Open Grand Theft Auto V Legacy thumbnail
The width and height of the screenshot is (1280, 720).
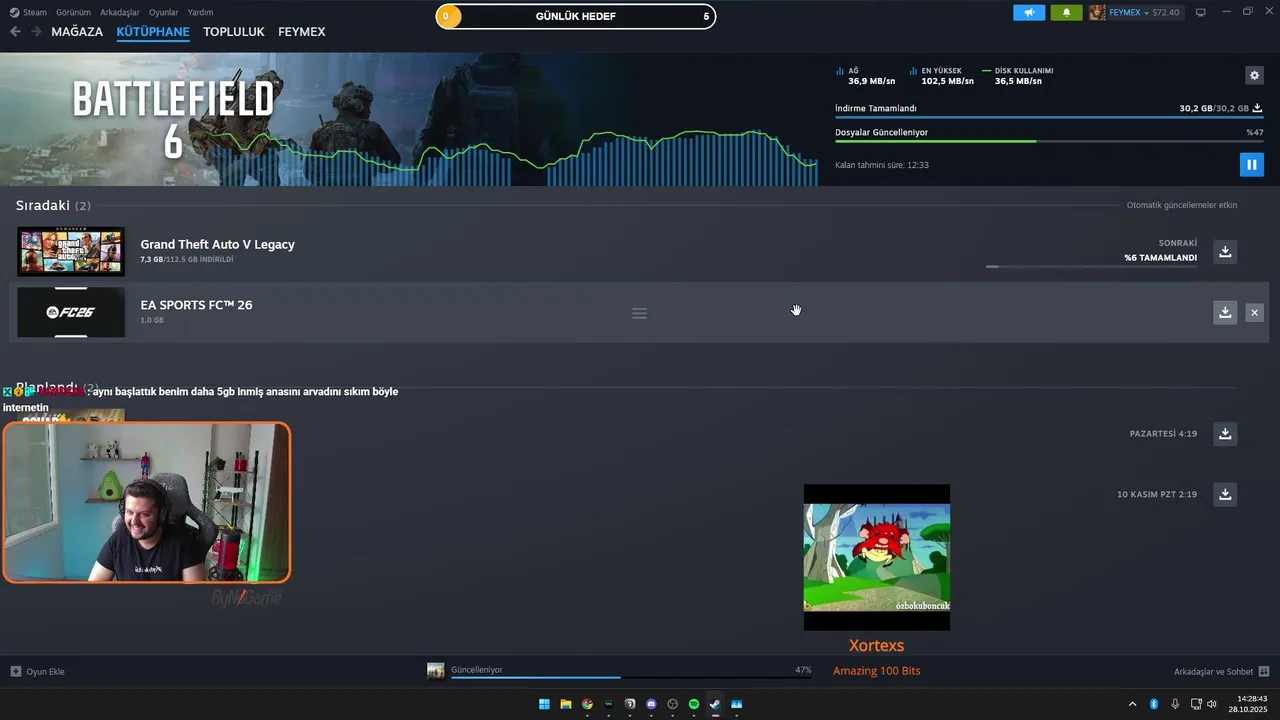click(x=71, y=251)
